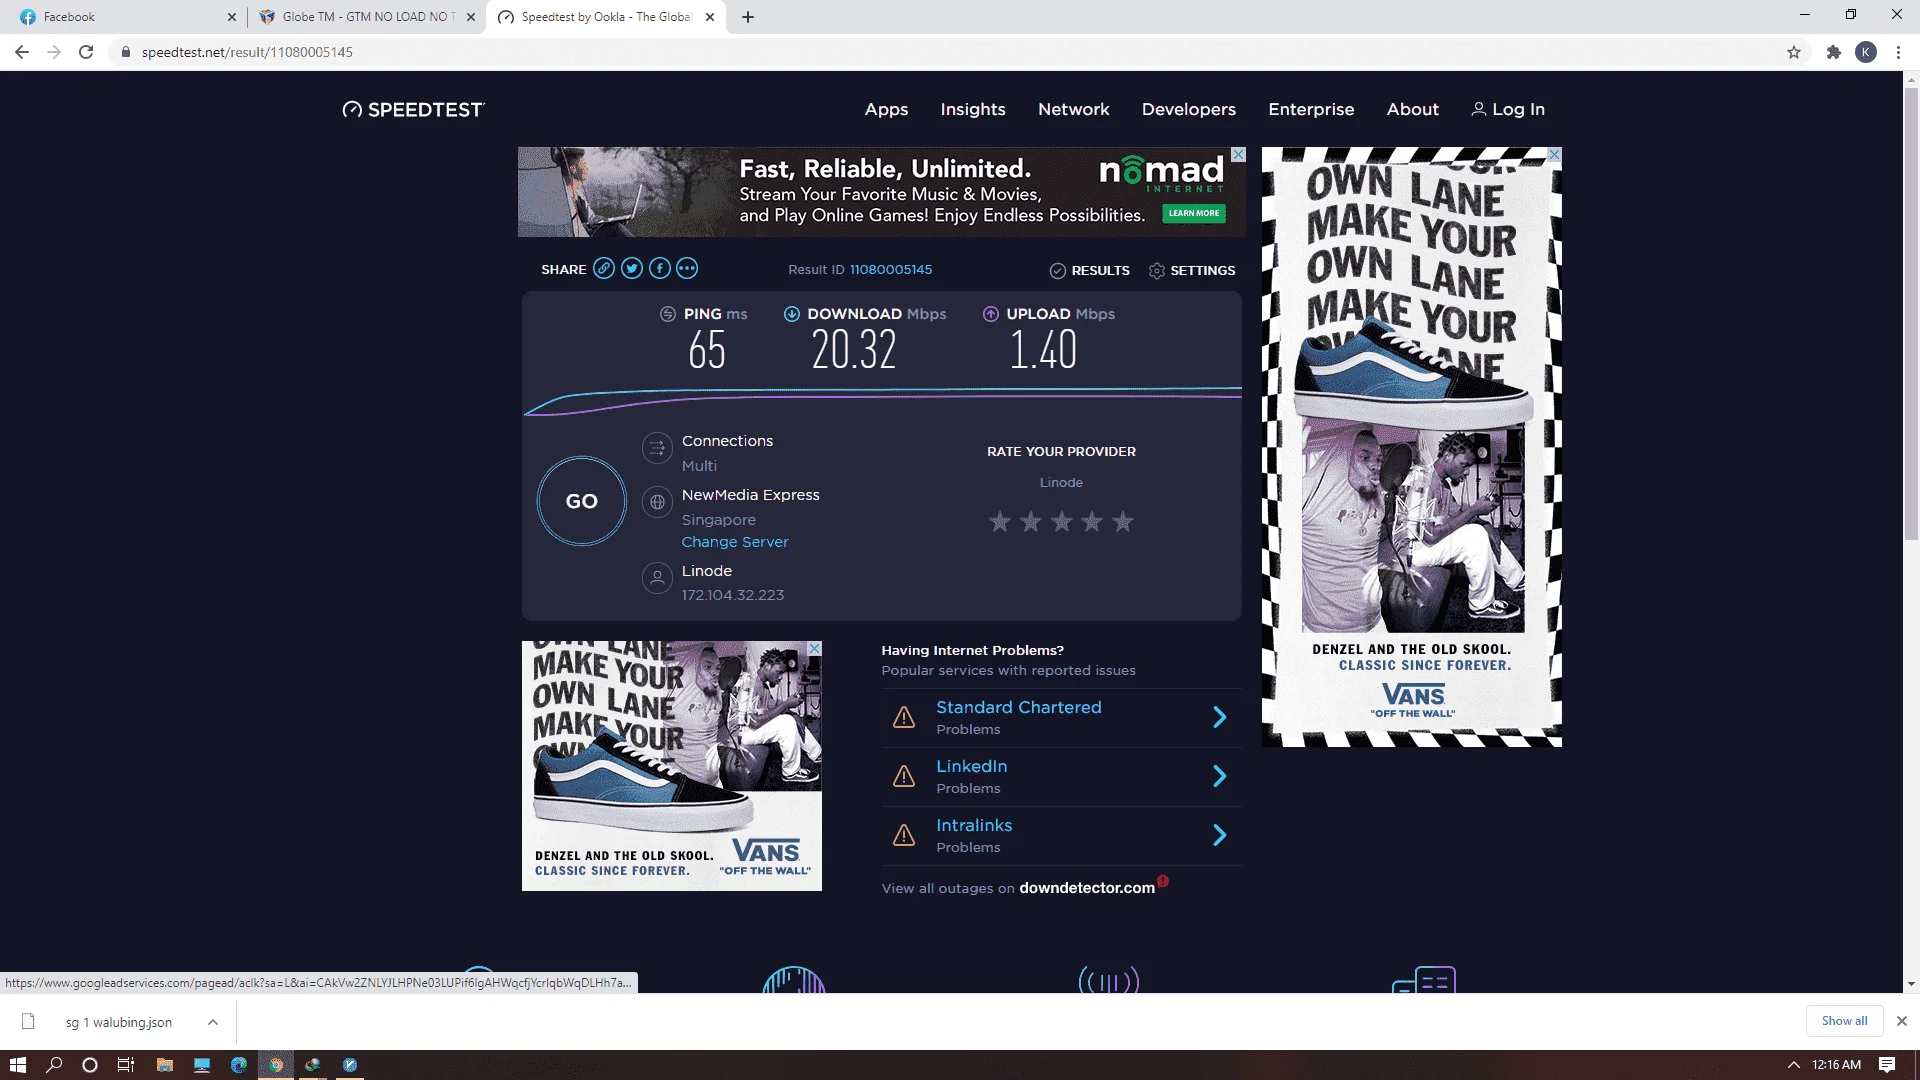
Task: Click the taskbar clock 12:16 AM
Action: coord(1836,1065)
